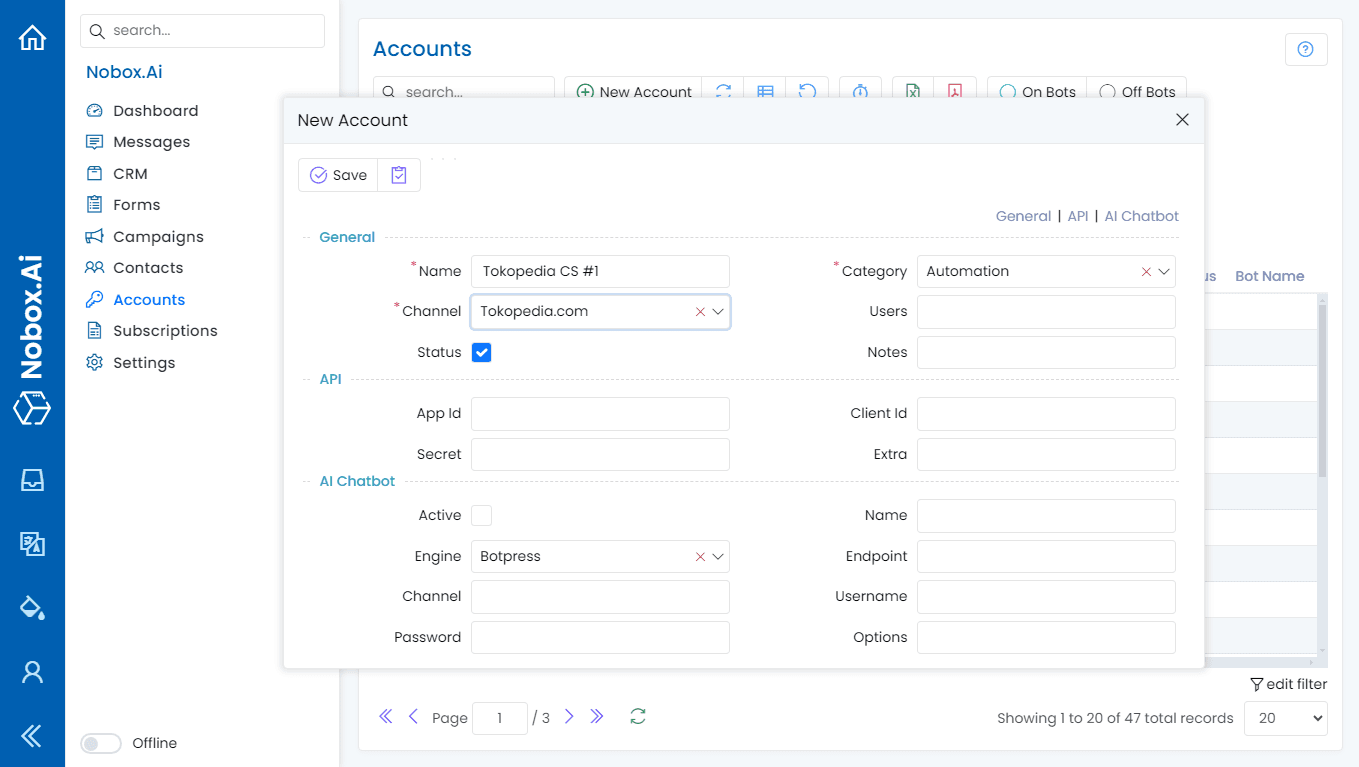Refresh the accounts table
1359x767 pixels.
[723, 91]
